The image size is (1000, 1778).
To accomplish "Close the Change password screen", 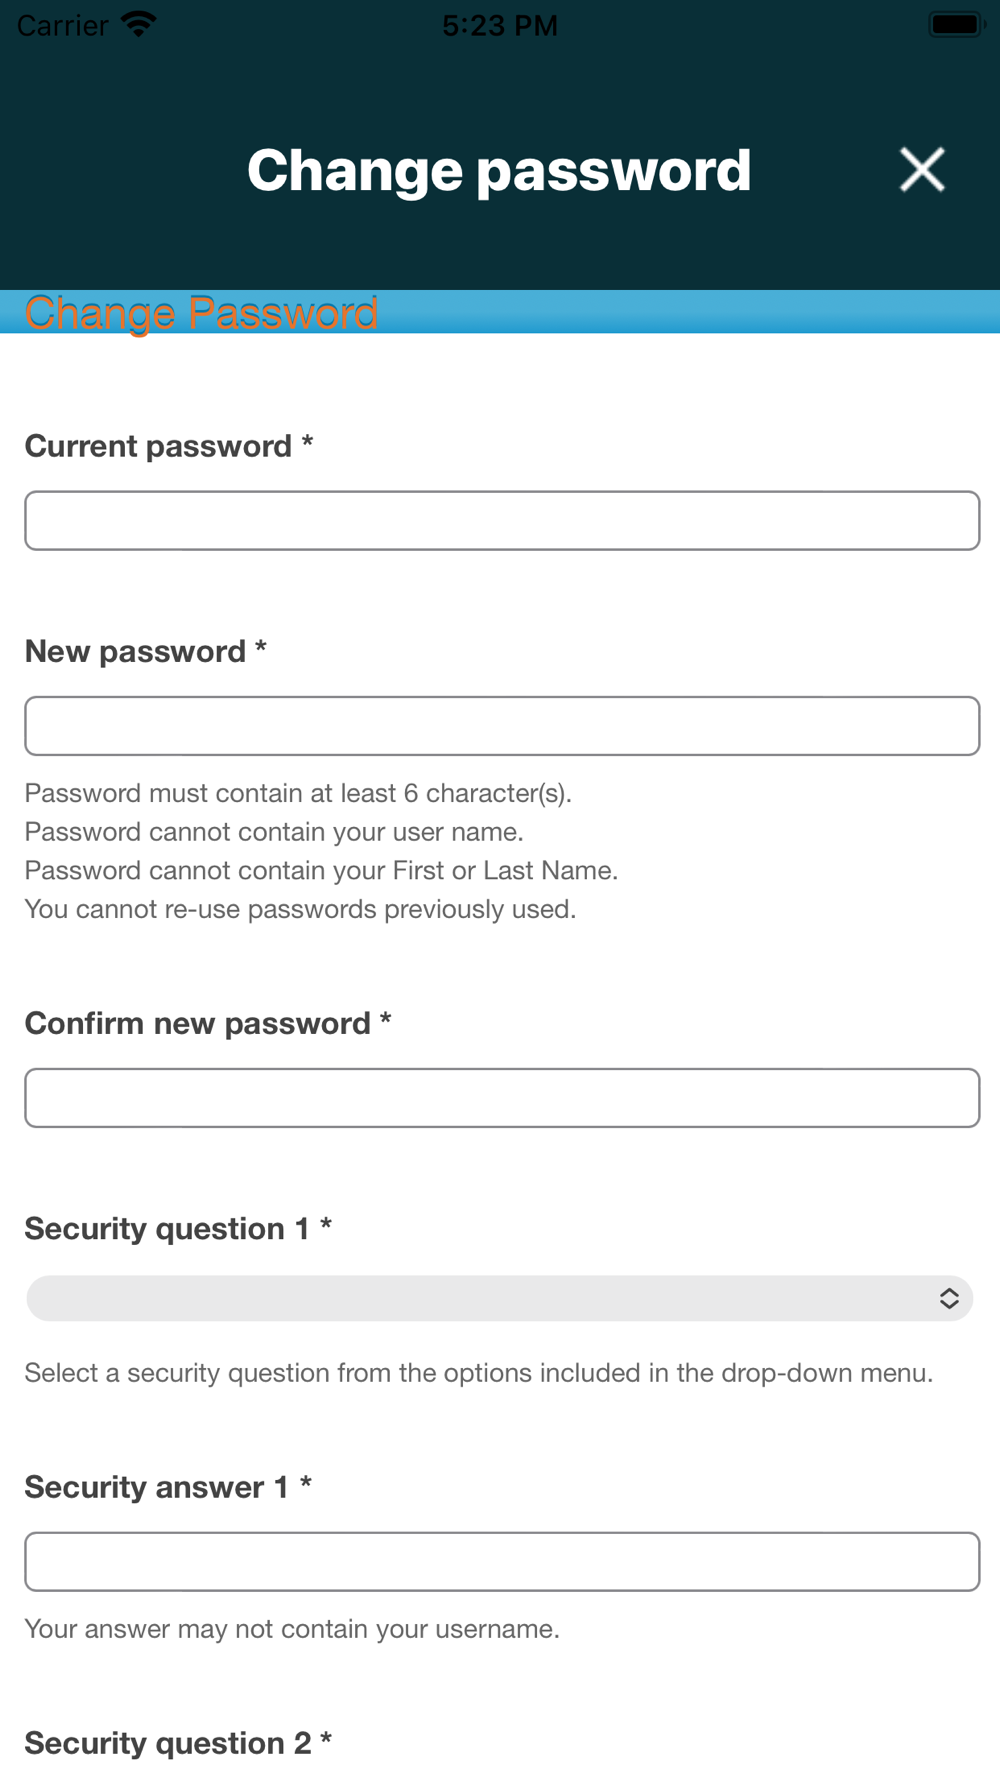I will click(922, 169).
